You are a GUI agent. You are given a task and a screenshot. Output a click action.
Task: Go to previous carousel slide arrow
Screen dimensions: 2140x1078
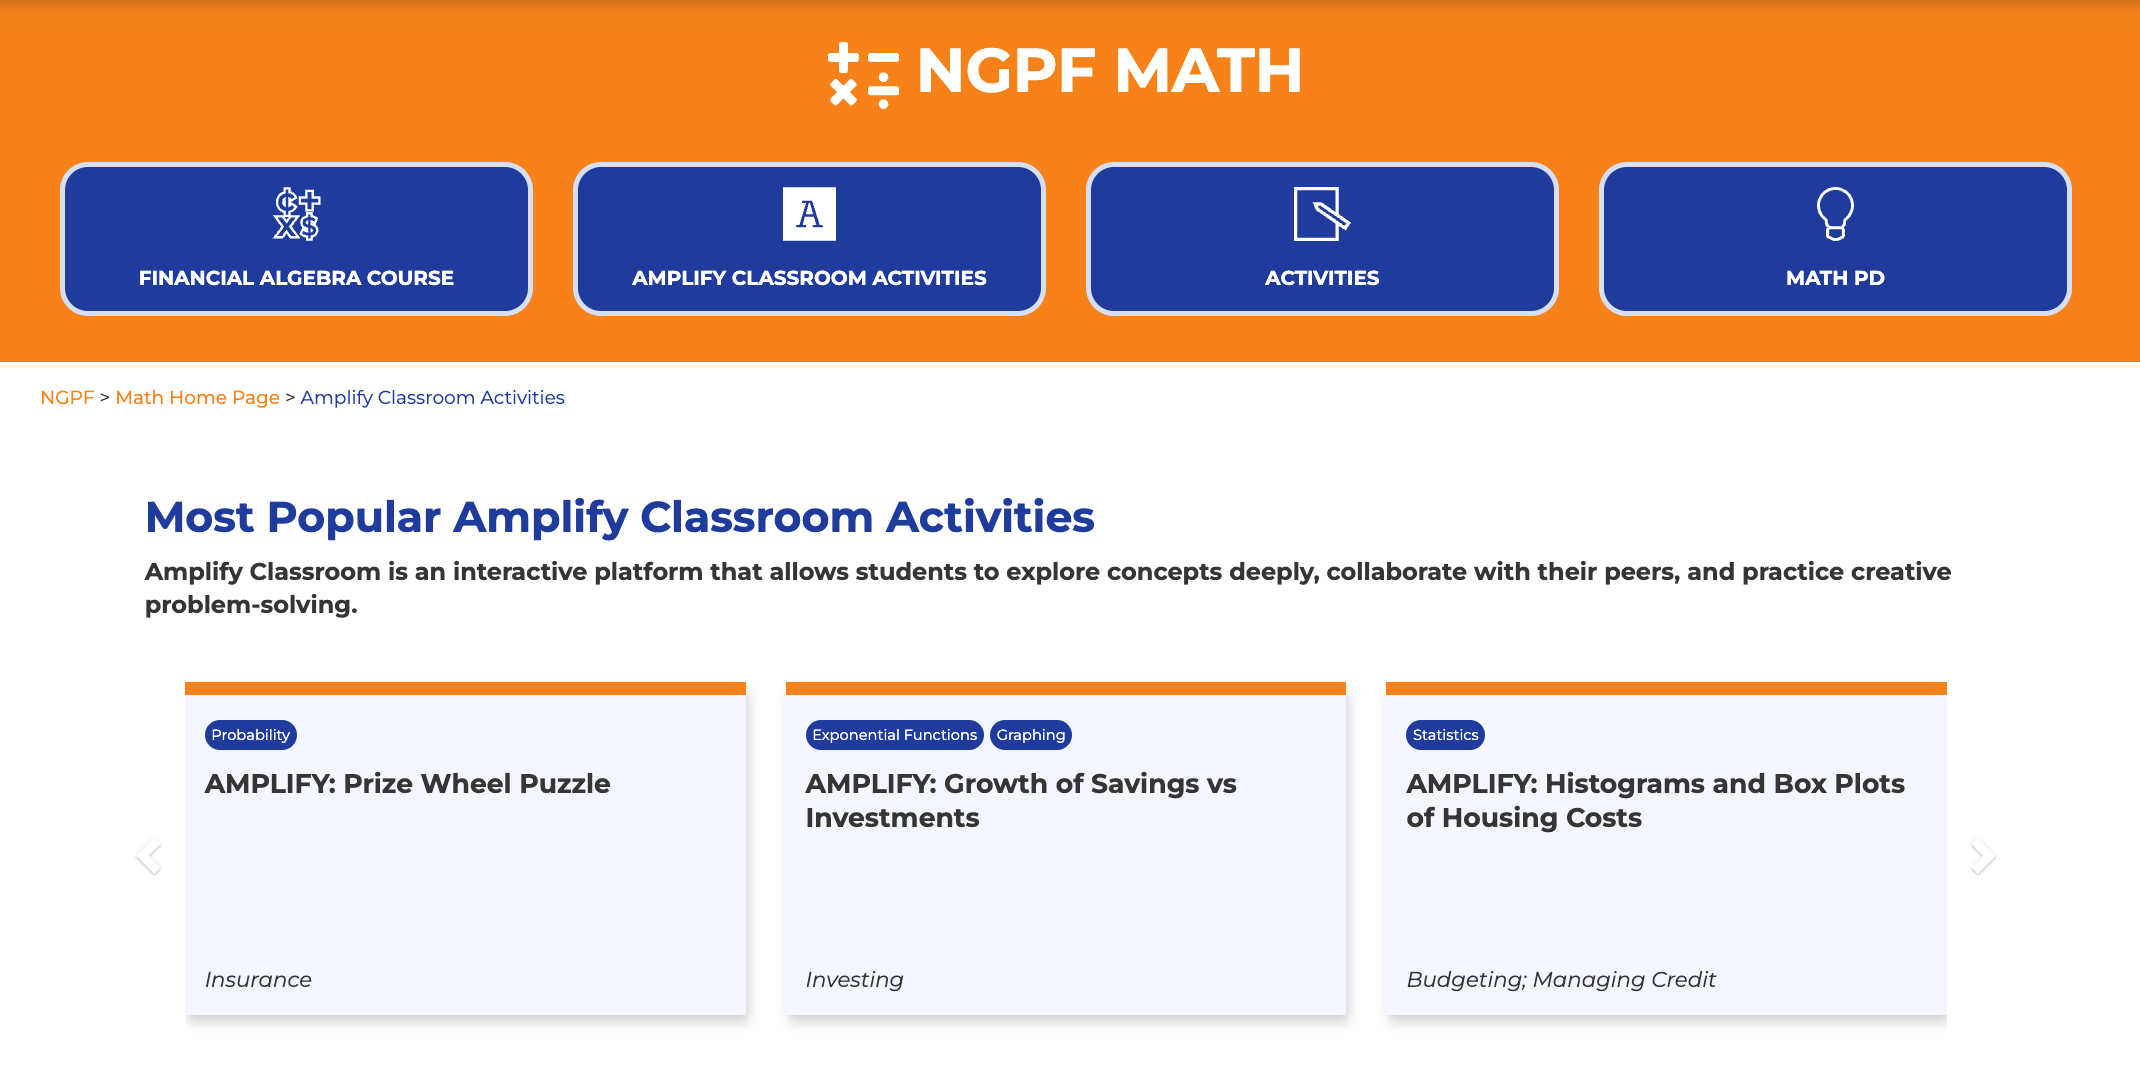149,856
